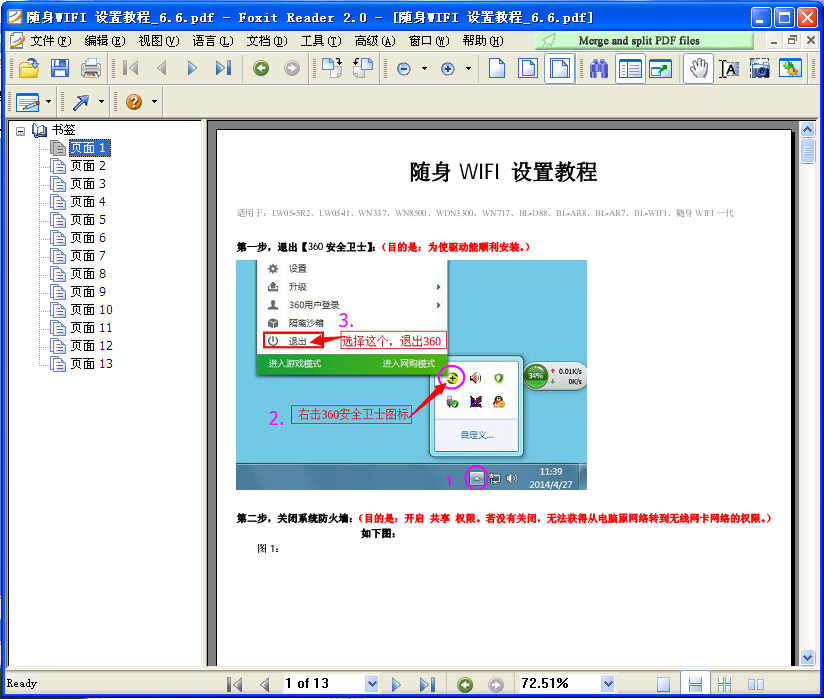Open the 高级(A) menu
The image size is (824, 699).
point(375,40)
